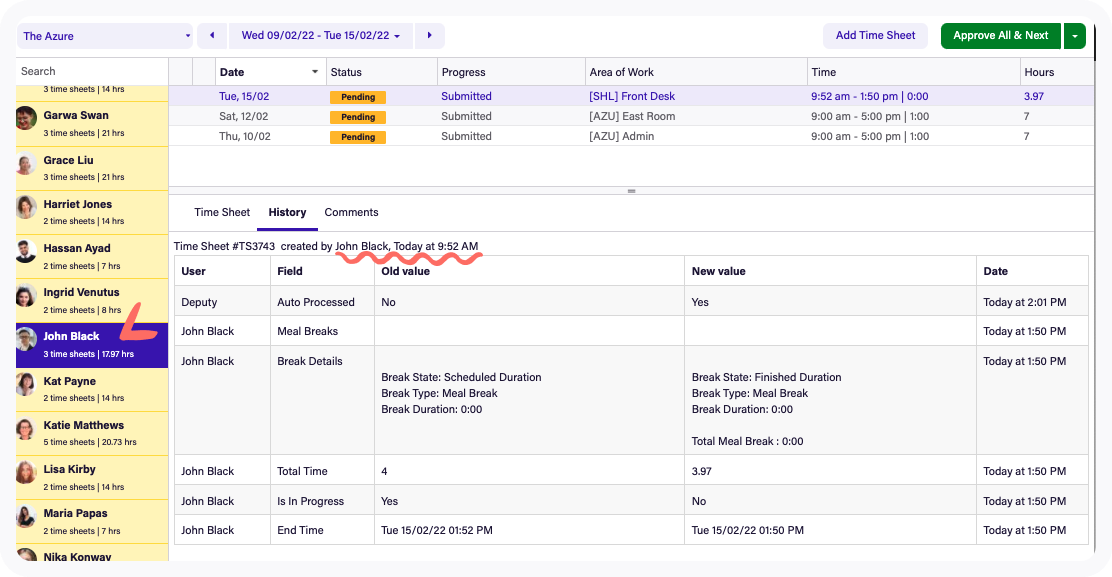
Task: Click the Tue 15/02/22 01:50 PM new value
Action: pyautogui.click(x=747, y=530)
